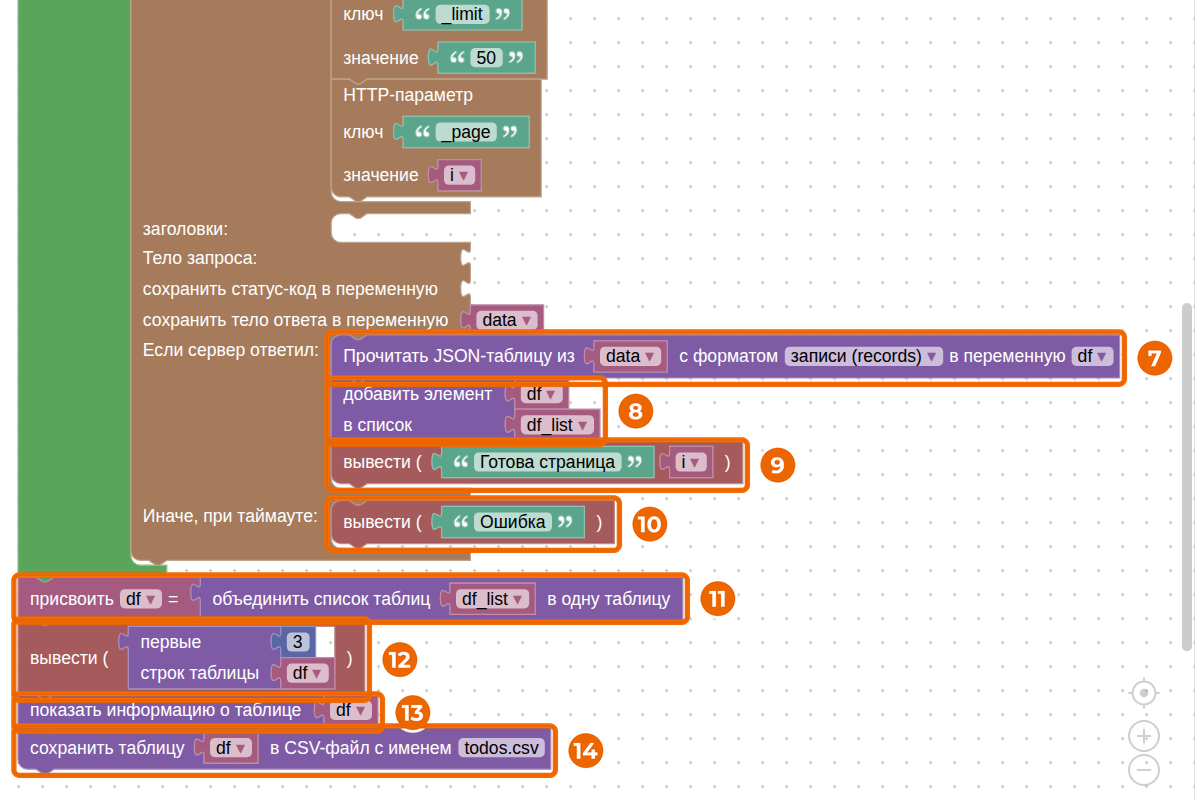Screen dimensions: 1195x800
Task: Edit the 'Ошибка' string field
Action: pyautogui.click(x=512, y=522)
